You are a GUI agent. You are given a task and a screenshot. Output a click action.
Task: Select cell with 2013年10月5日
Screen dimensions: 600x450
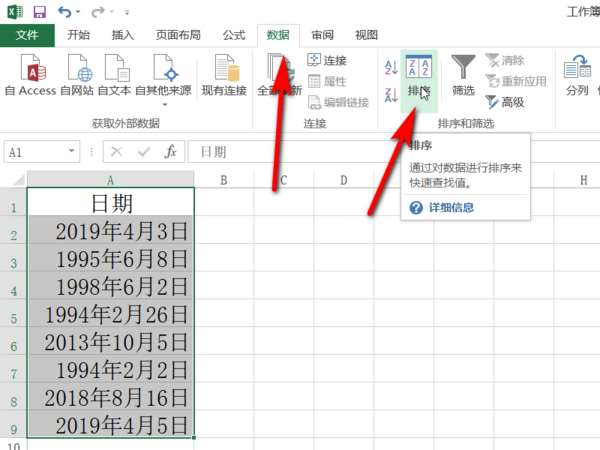(x=111, y=342)
